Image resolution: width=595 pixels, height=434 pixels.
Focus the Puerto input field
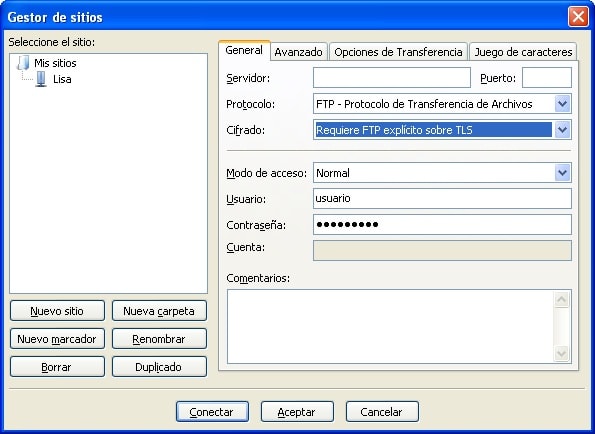547,78
